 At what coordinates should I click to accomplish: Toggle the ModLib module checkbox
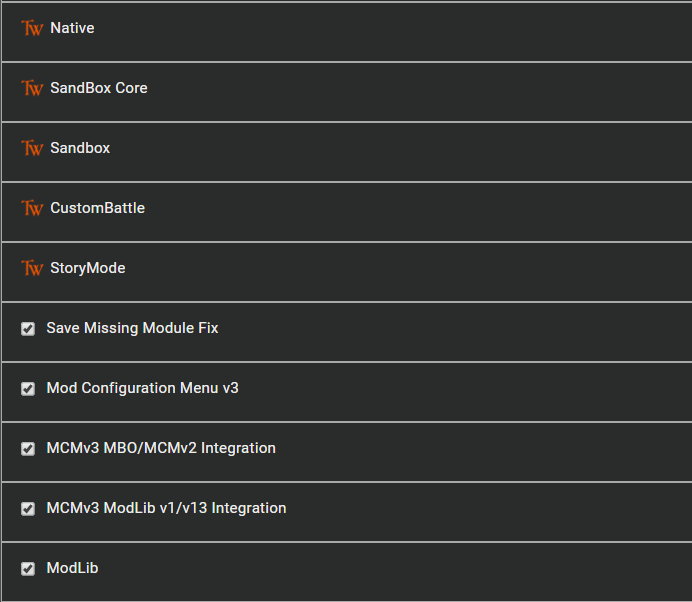[x=28, y=569]
